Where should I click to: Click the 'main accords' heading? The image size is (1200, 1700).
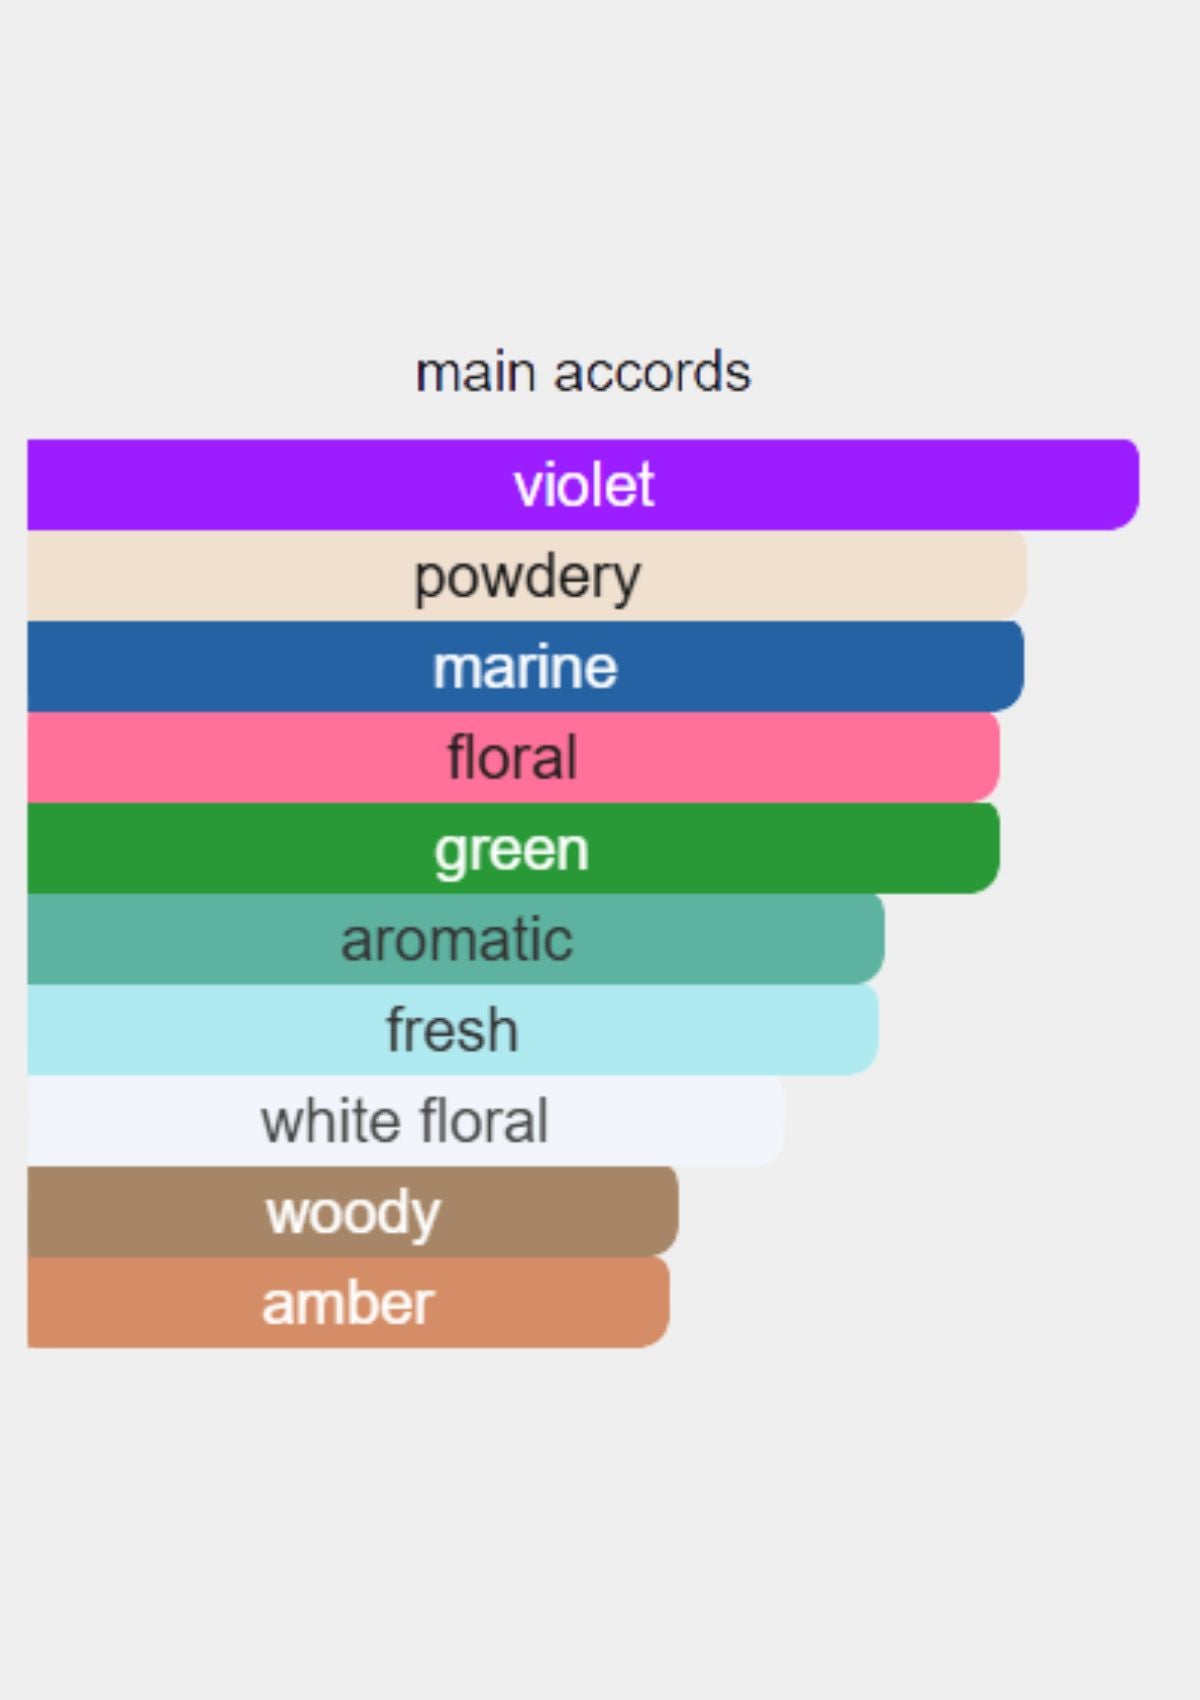click(583, 372)
